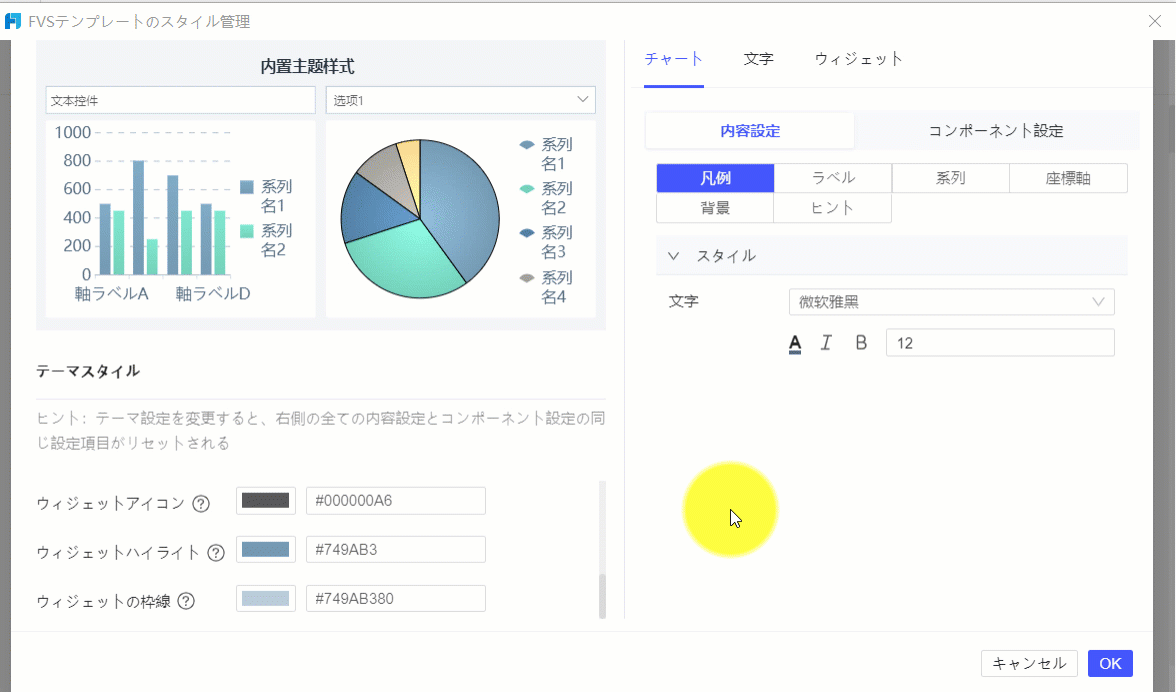Open help for ウィジェットの枠線

pos(186,601)
